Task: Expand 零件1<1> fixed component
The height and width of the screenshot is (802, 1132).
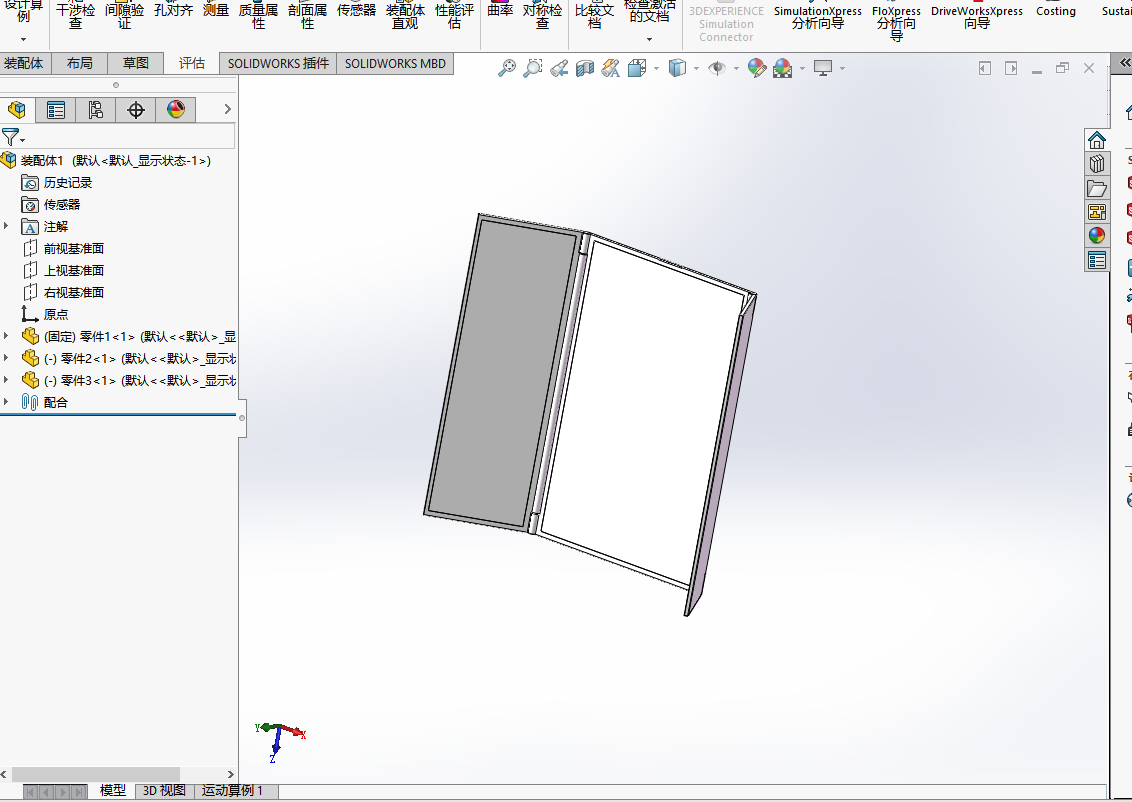Action: (6, 336)
